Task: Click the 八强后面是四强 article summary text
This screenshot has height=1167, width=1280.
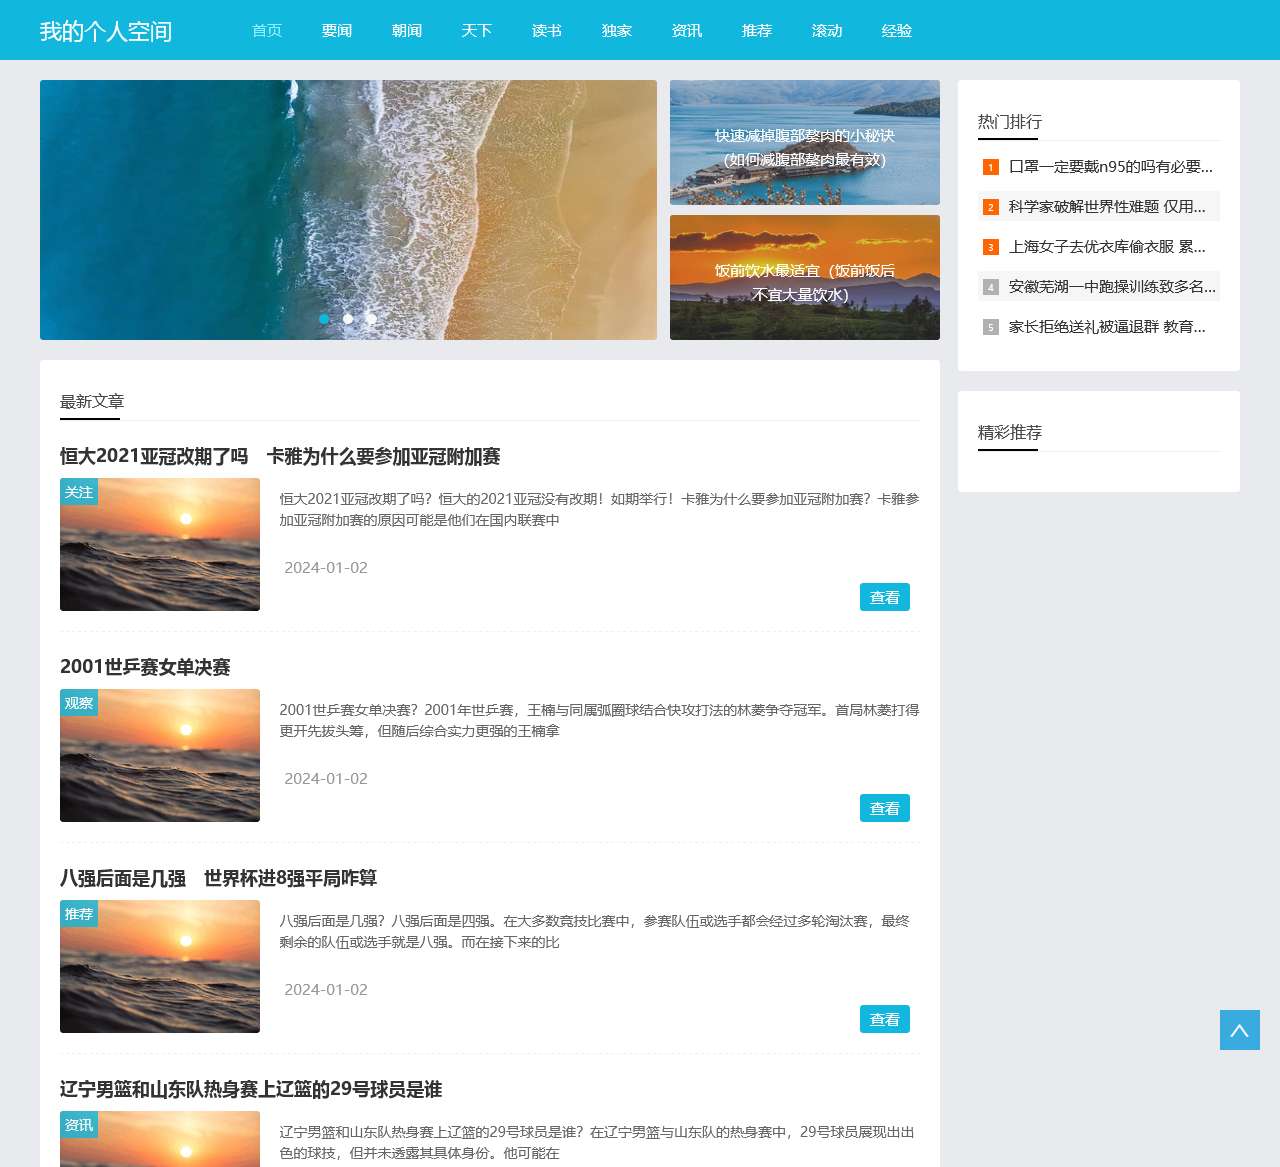Action: tap(595, 931)
